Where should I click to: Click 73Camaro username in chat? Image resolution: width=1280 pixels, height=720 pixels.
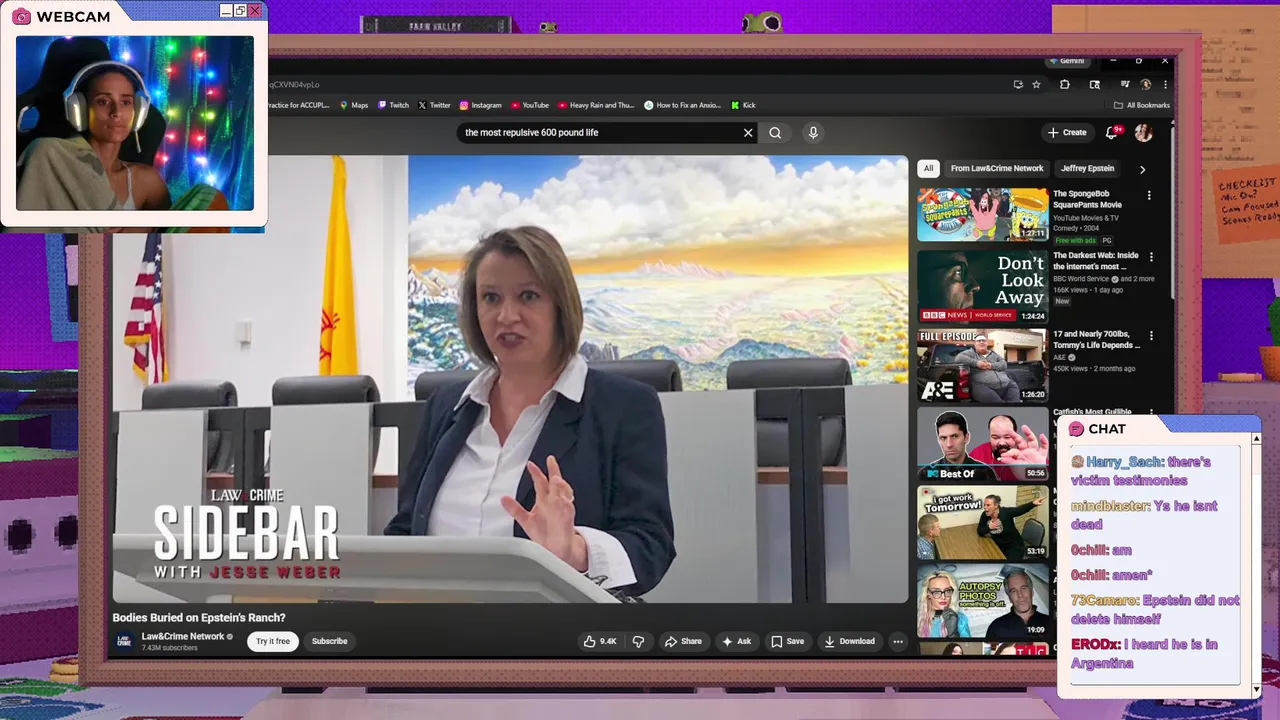pyautogui.click(x=1105, y=600)
